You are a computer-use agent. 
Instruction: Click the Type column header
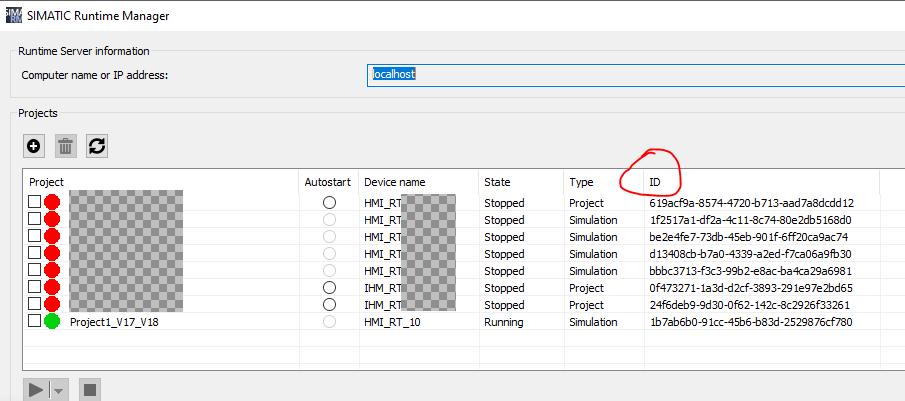tap(581, 182)
